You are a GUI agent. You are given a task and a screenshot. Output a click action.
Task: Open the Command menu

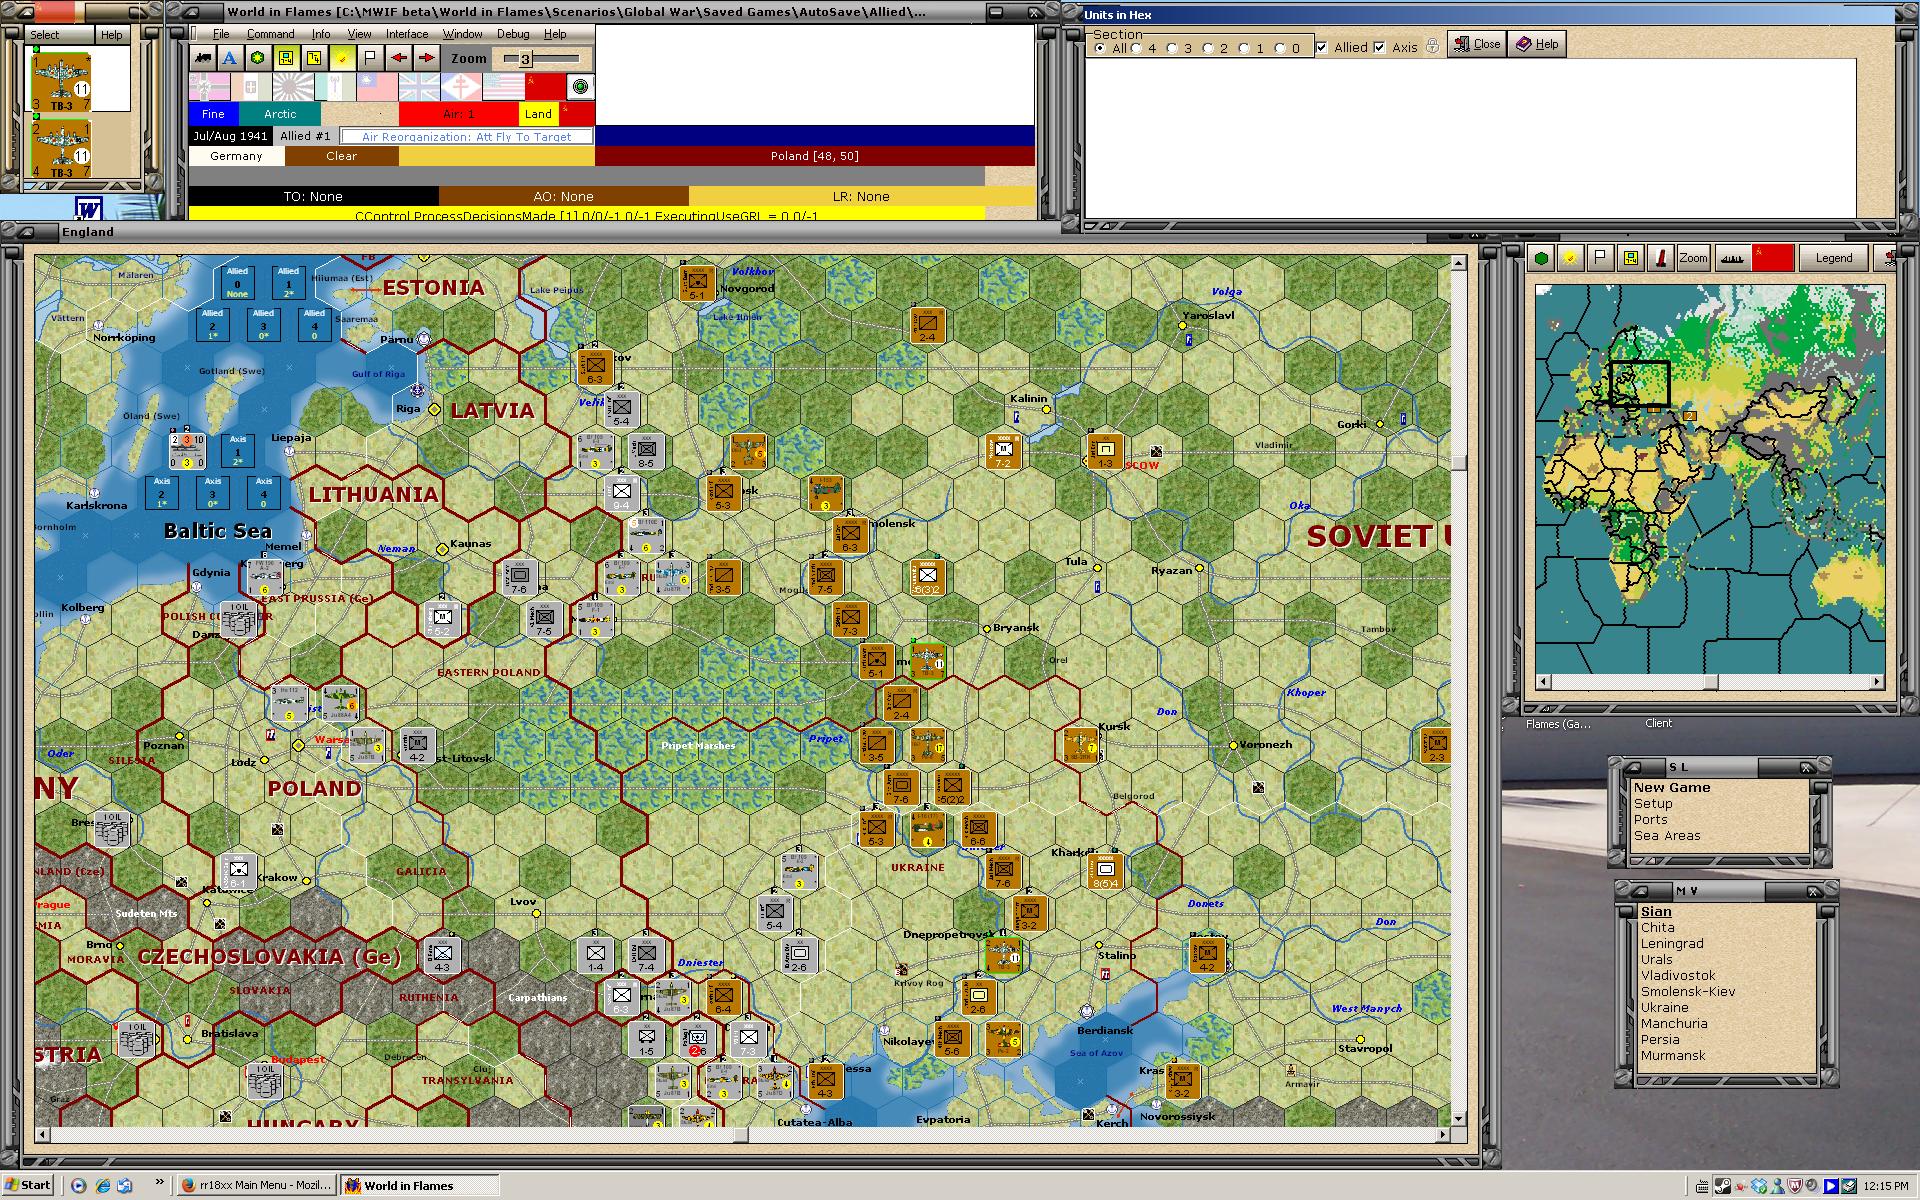pyautogui.click(x=270, y=34)
